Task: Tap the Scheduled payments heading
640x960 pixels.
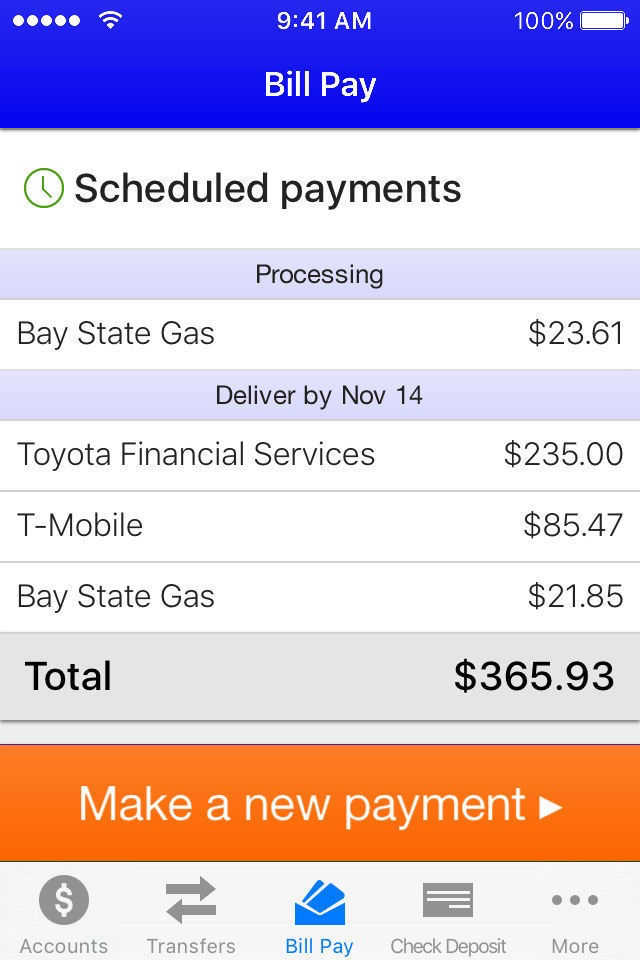Action: click(268, 189)
